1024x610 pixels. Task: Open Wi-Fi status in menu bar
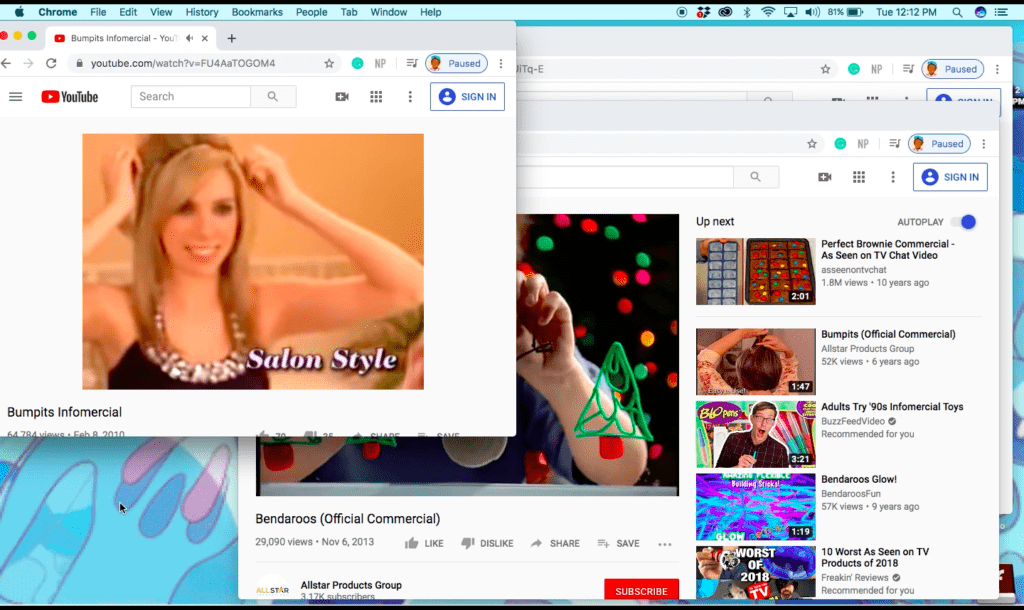768,12
